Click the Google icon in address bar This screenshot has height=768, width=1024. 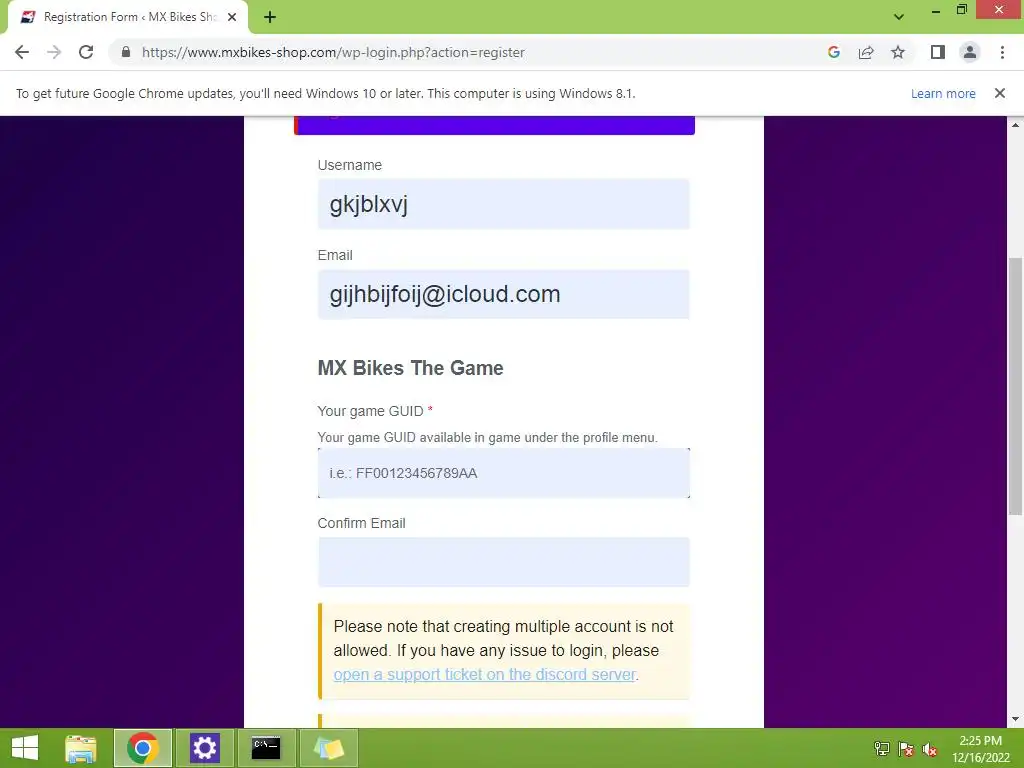pyautogui.click(x=833, y=52)
